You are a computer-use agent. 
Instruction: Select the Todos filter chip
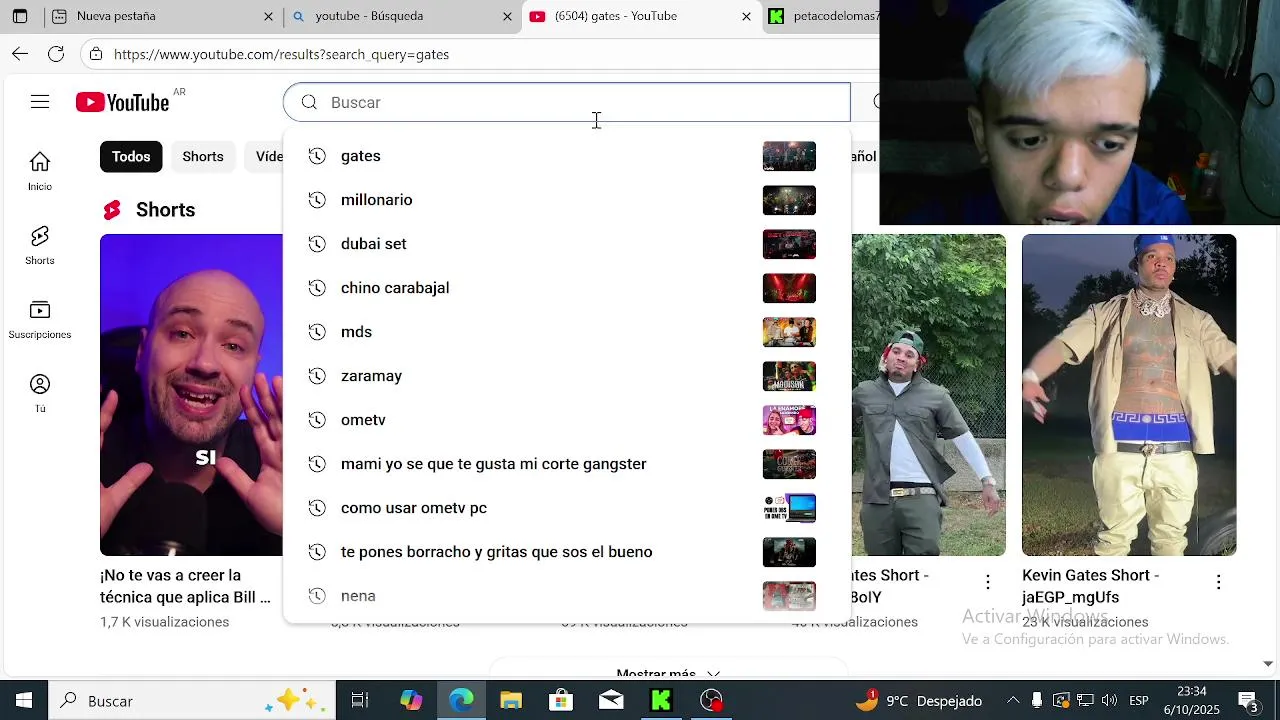click(131, 156)
